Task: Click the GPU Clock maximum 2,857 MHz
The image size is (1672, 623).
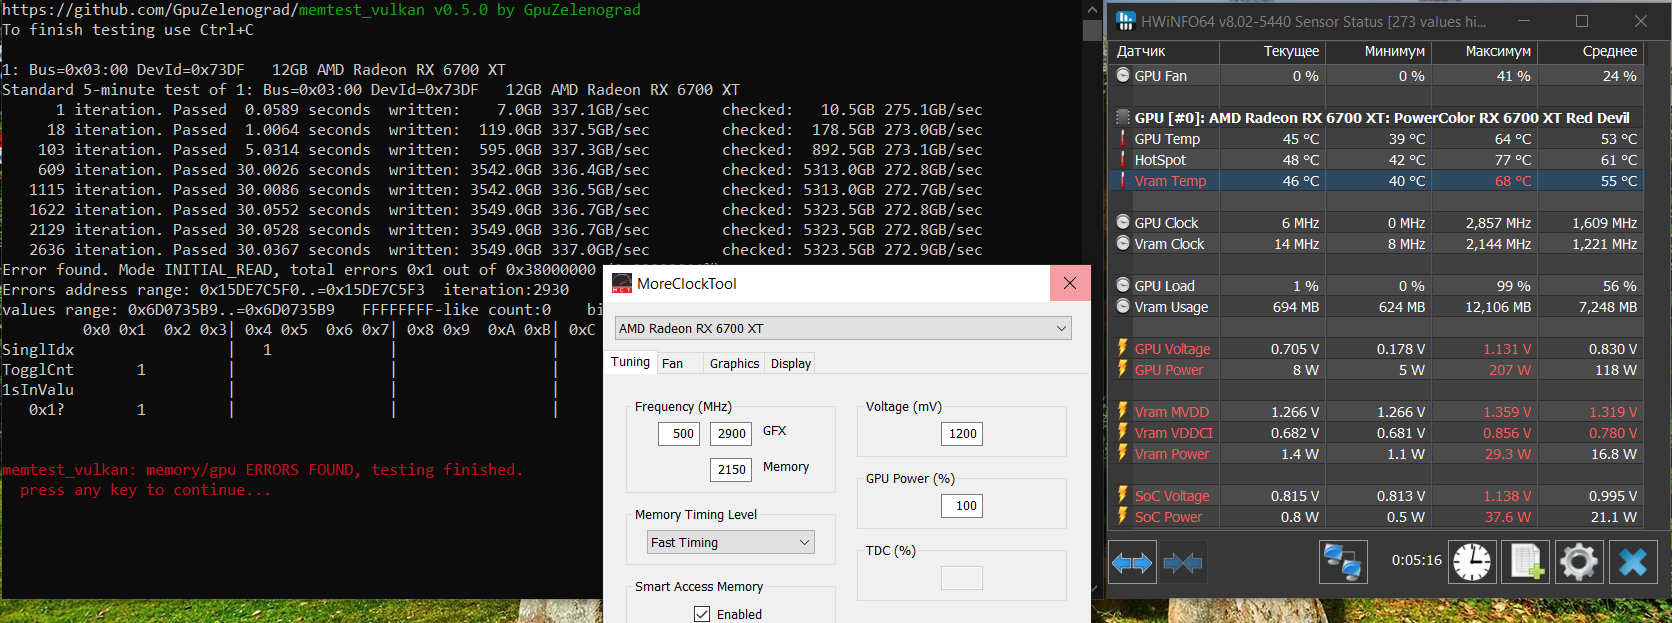Action: tap(1498, 223)
